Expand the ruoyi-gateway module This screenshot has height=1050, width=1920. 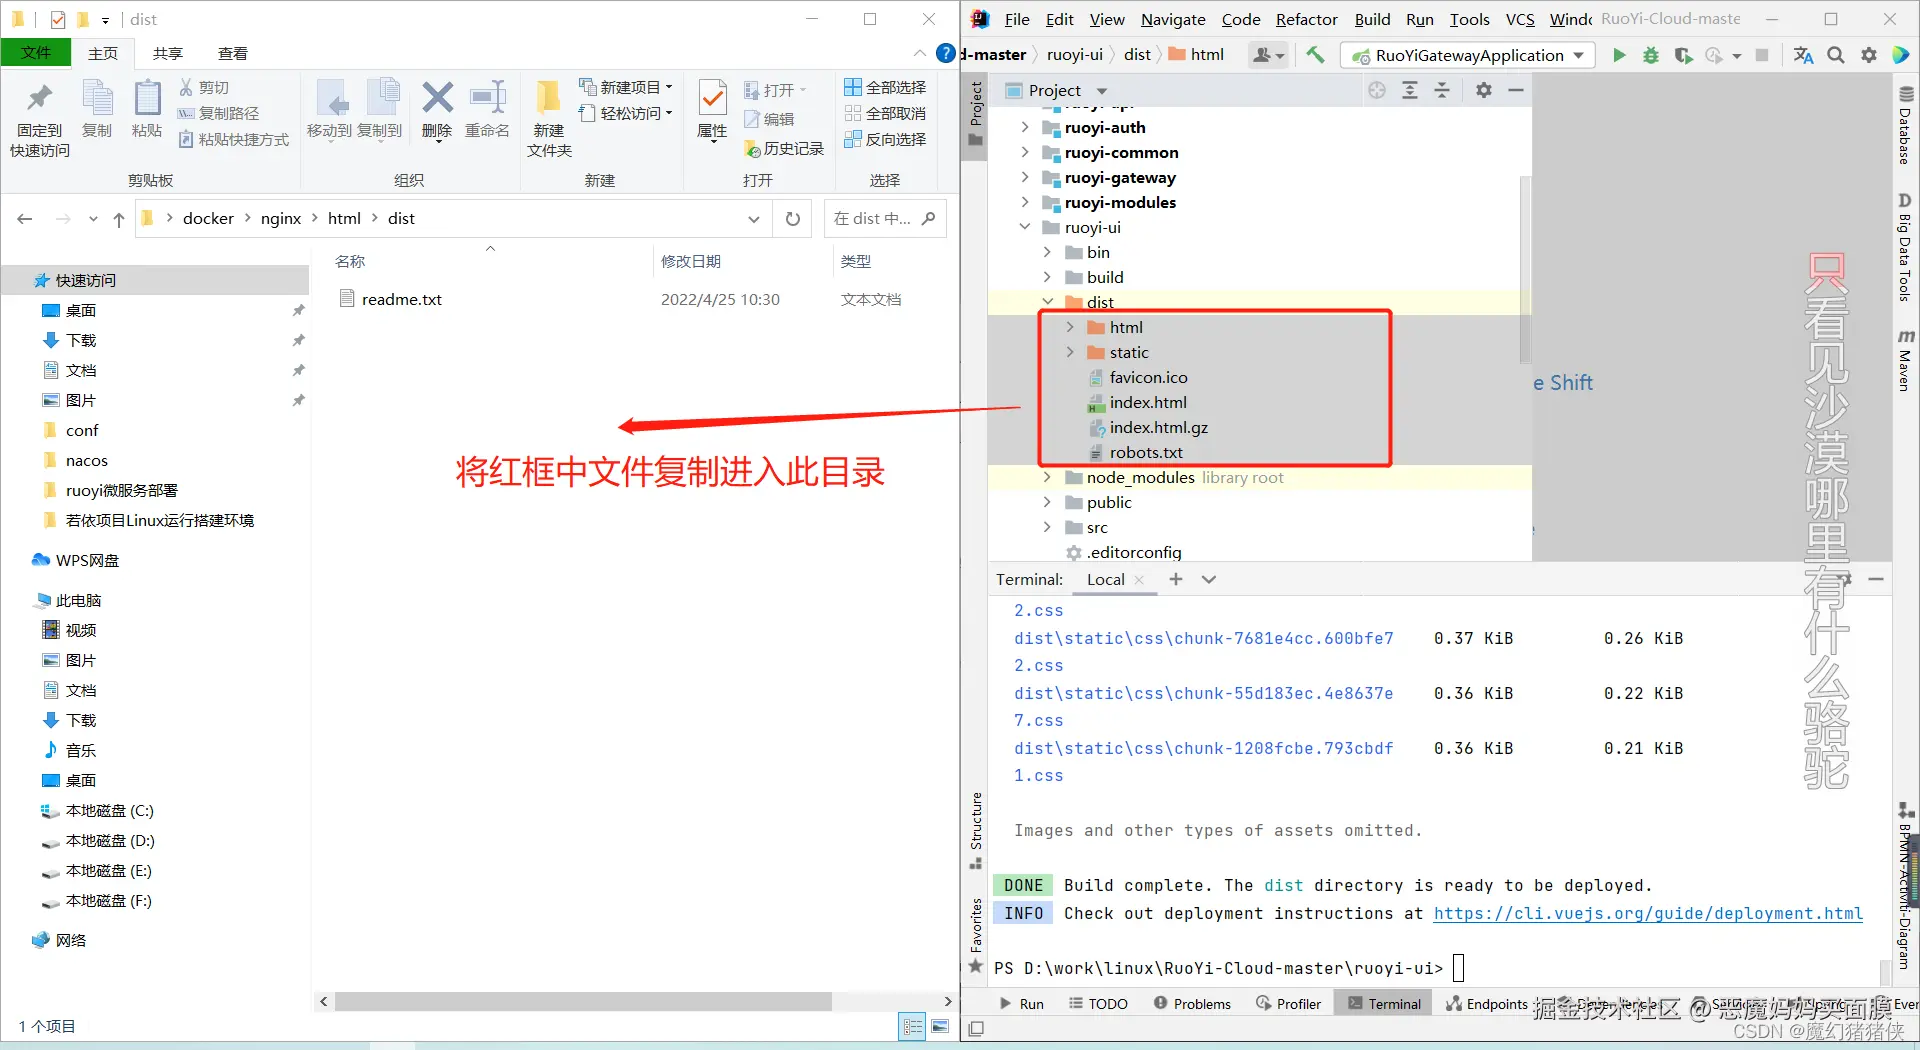tap(1025, 177)
